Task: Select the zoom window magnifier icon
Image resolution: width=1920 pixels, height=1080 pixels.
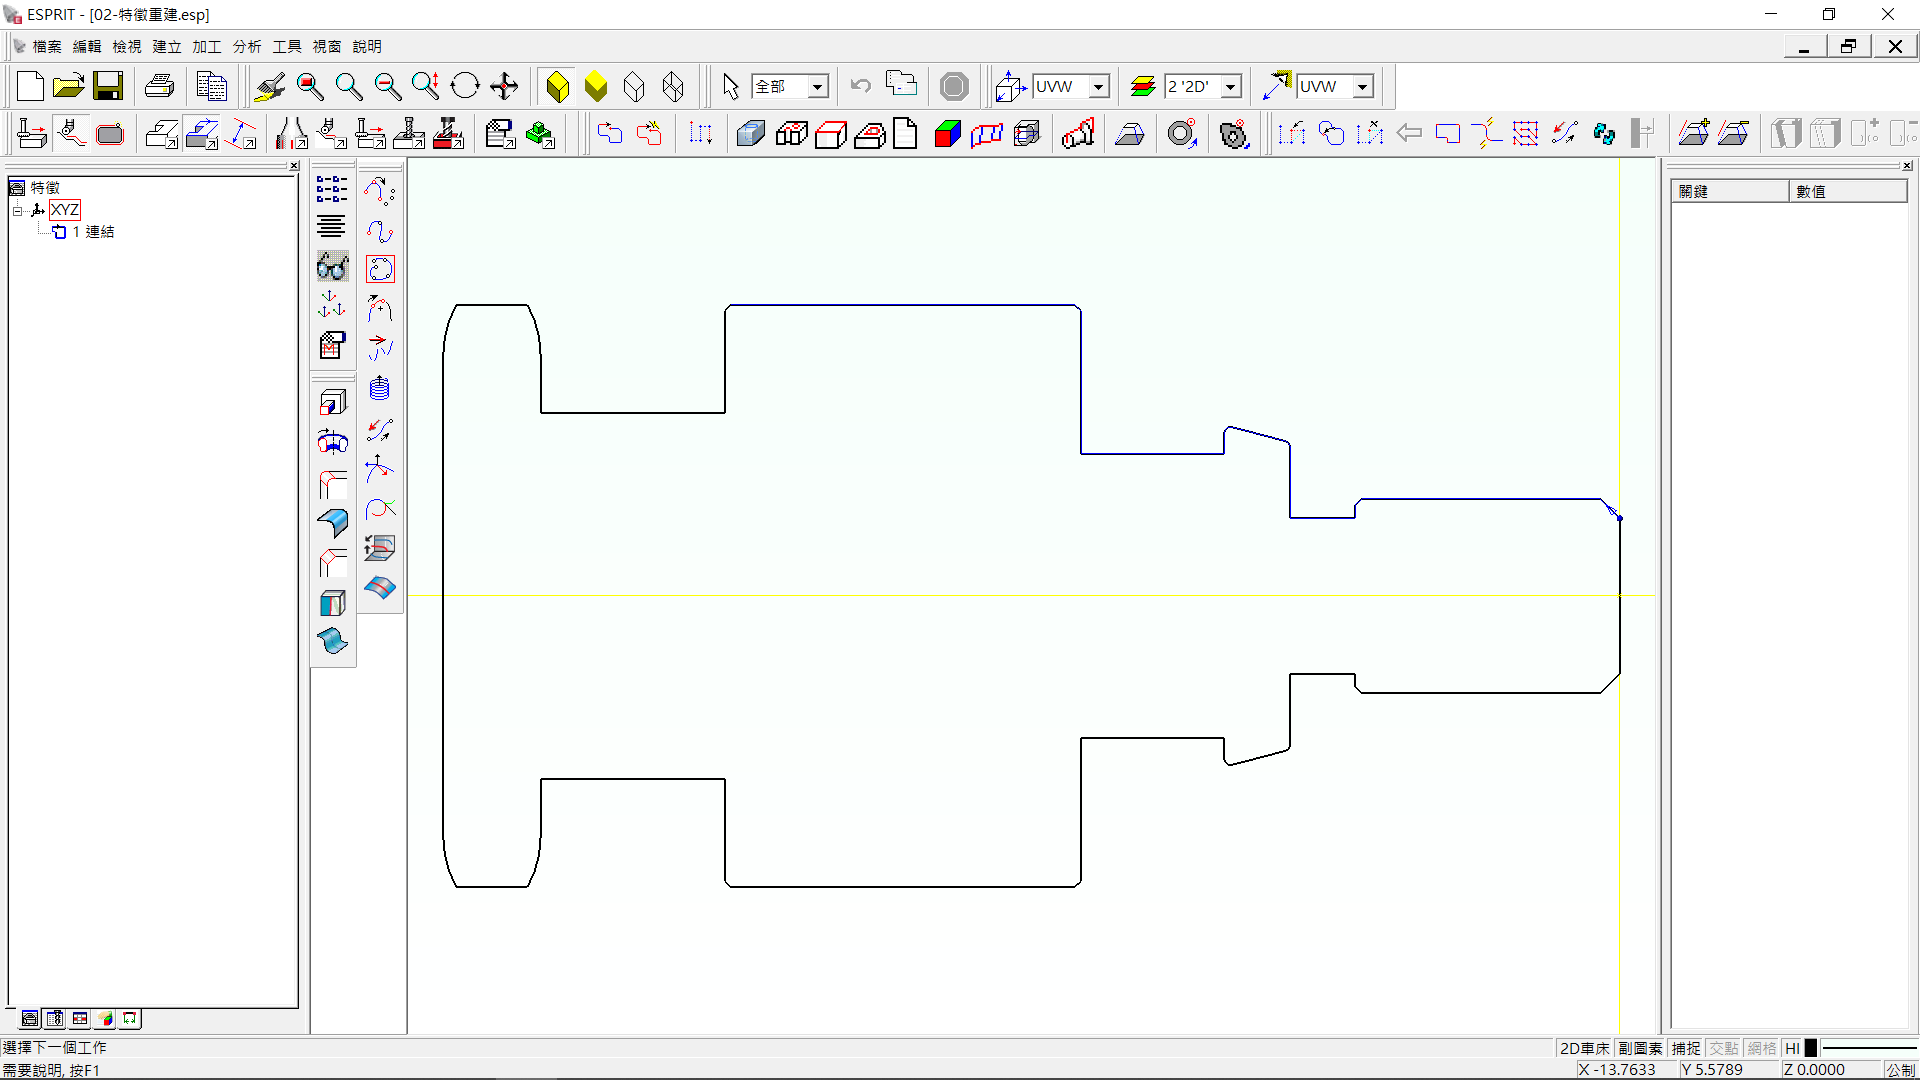Action: tap(310, 86)
